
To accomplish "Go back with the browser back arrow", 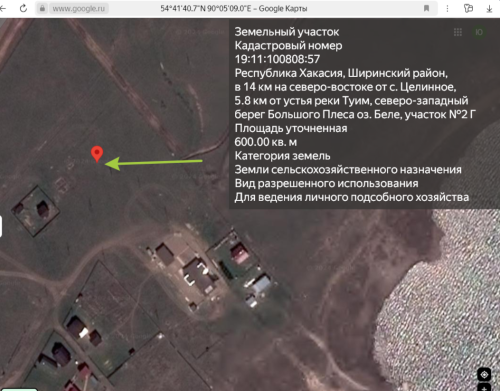I will 3,8.
